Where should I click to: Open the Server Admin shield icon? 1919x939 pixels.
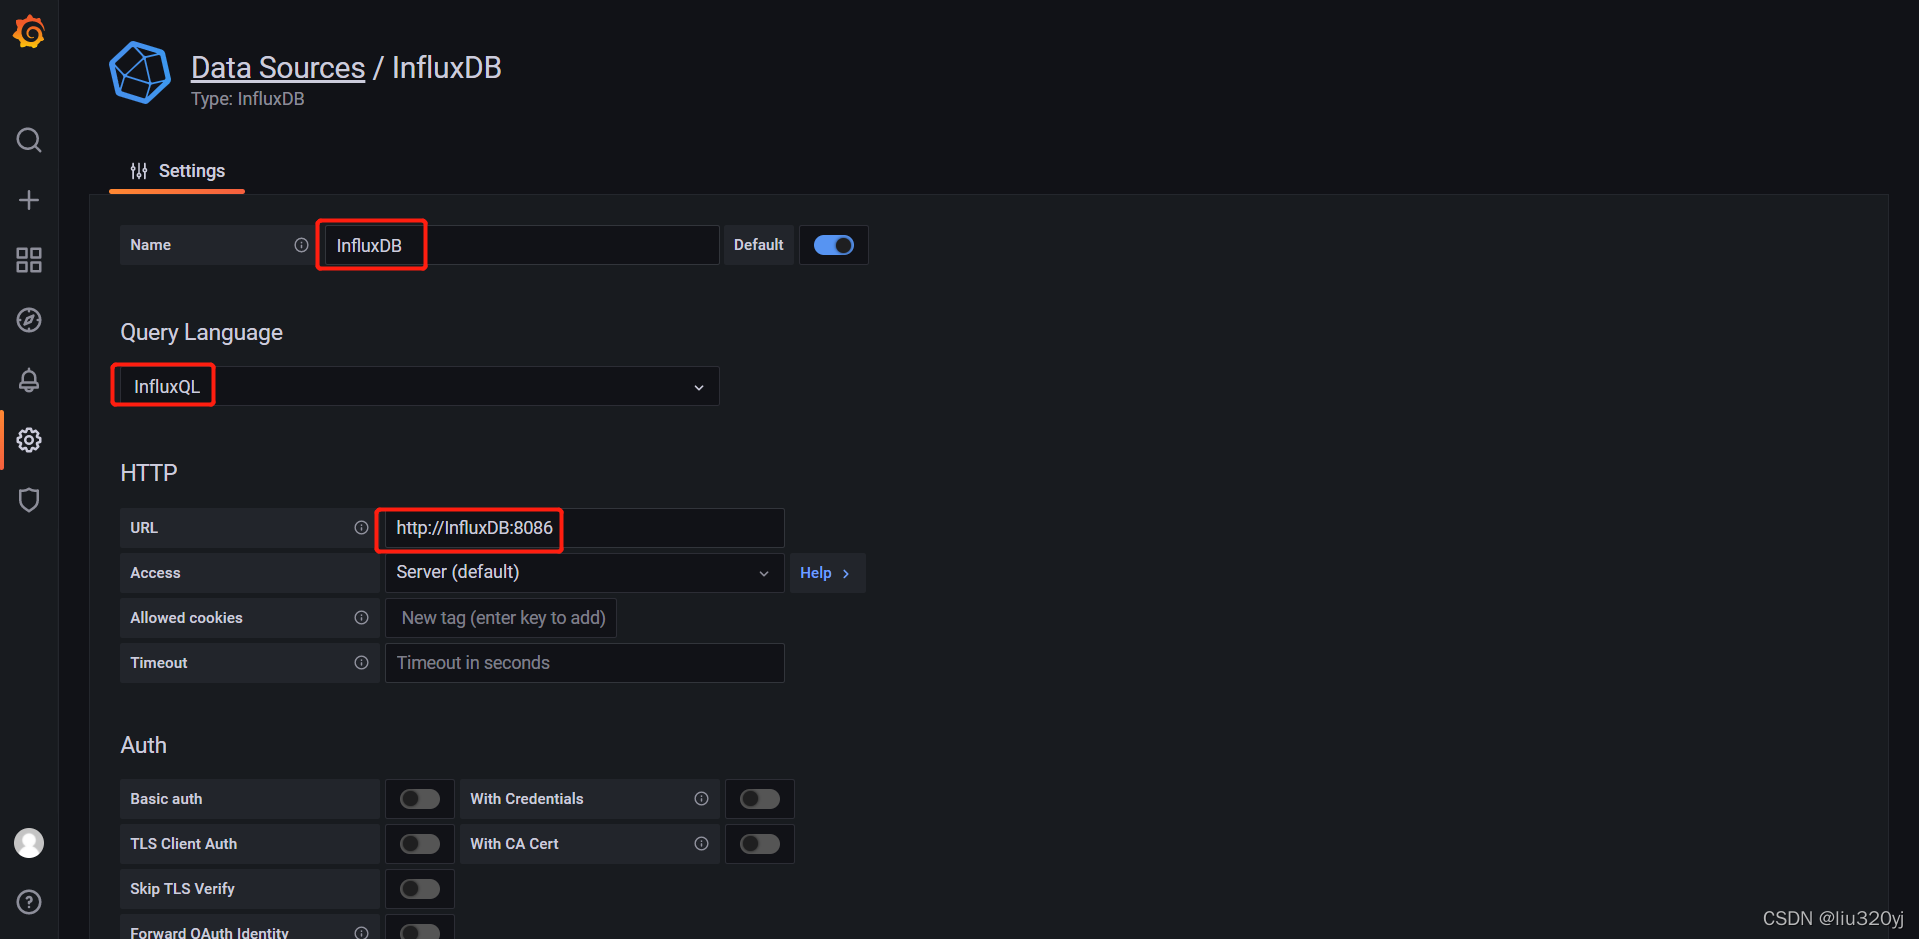coord(29,500)
